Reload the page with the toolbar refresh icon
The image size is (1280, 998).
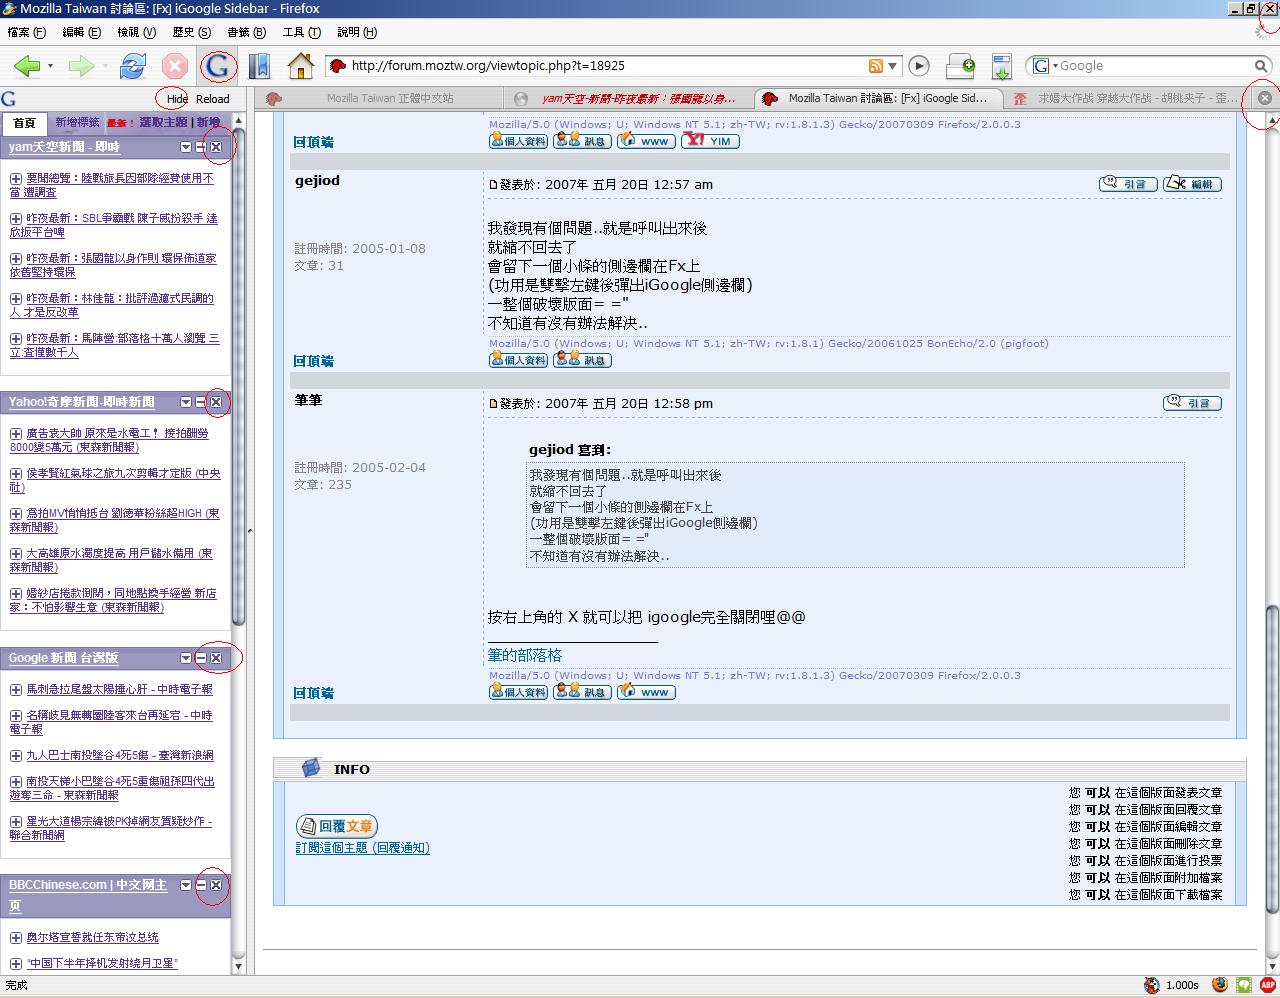[132, 66]
